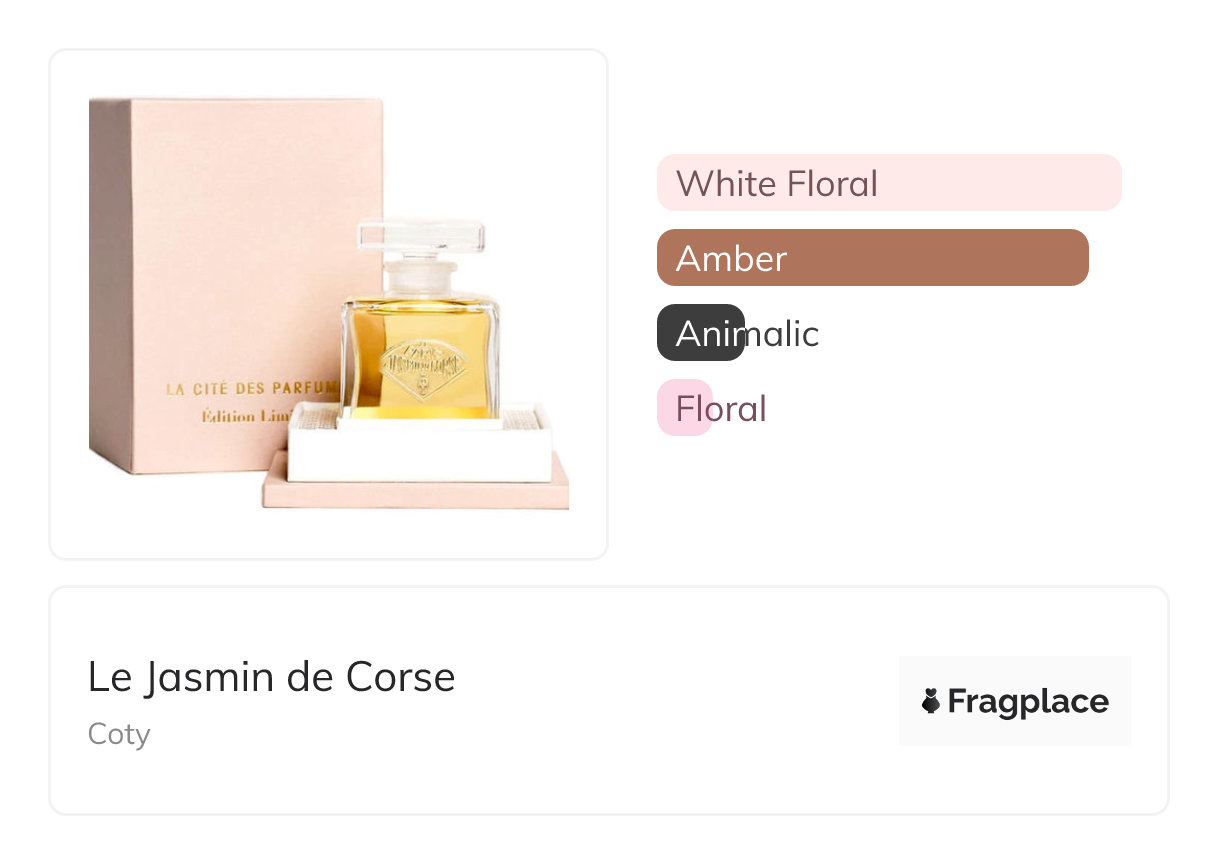Click the glass bottle stopper
Viewport: 1218px width, 864px height.
(421, 238)
